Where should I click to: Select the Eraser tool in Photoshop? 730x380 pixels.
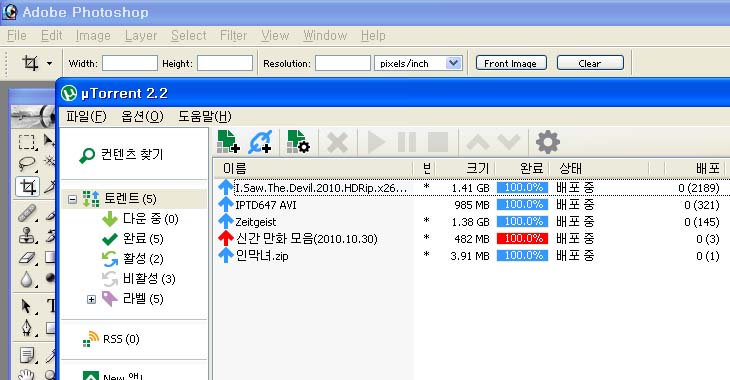pyautogui.click(x=27, y=257)
